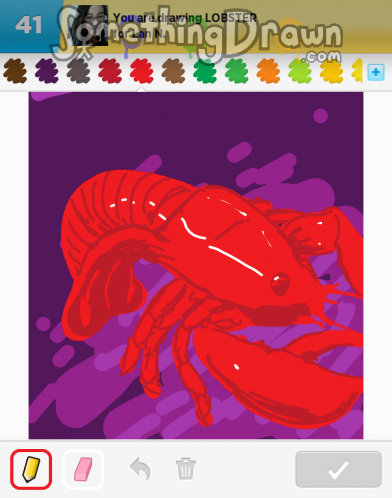Pick the medium green color swatch

(237, 71)
